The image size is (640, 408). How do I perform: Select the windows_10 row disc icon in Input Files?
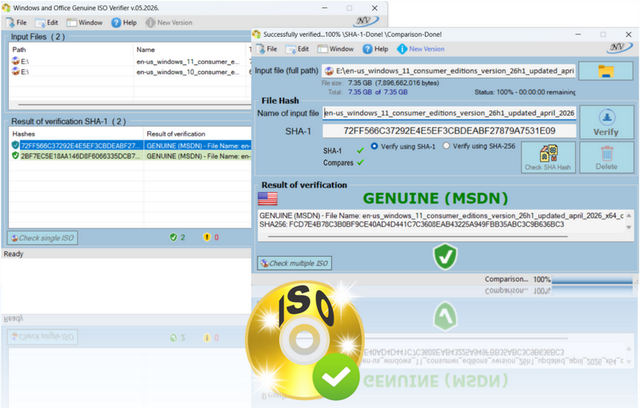tap(16, 71)
